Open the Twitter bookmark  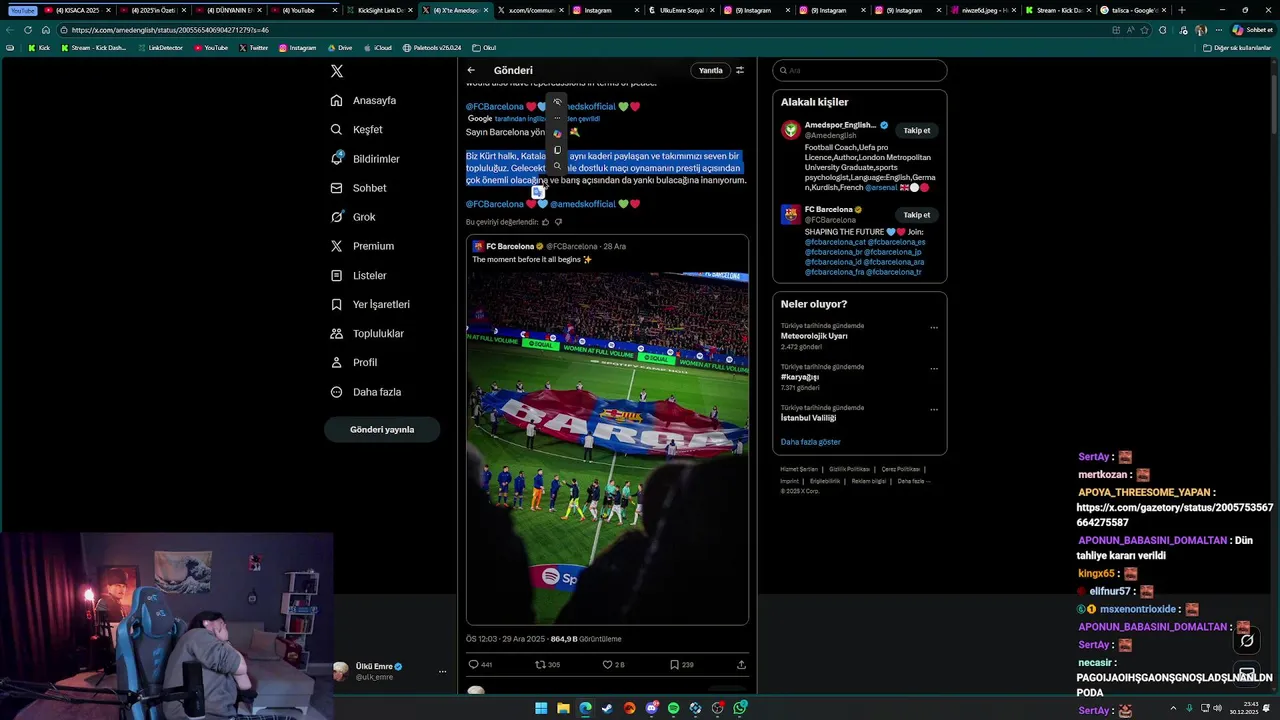(253, 48)
